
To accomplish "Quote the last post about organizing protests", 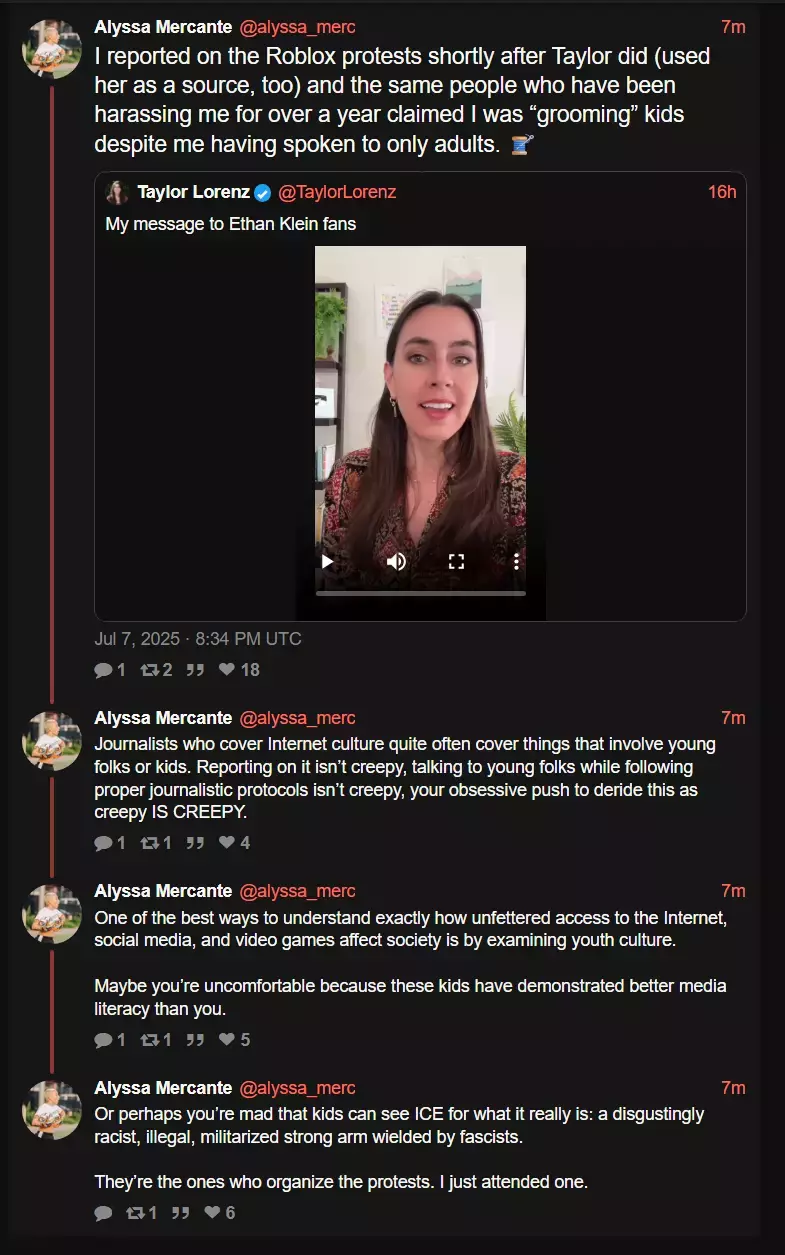I will coord(180,1213).
